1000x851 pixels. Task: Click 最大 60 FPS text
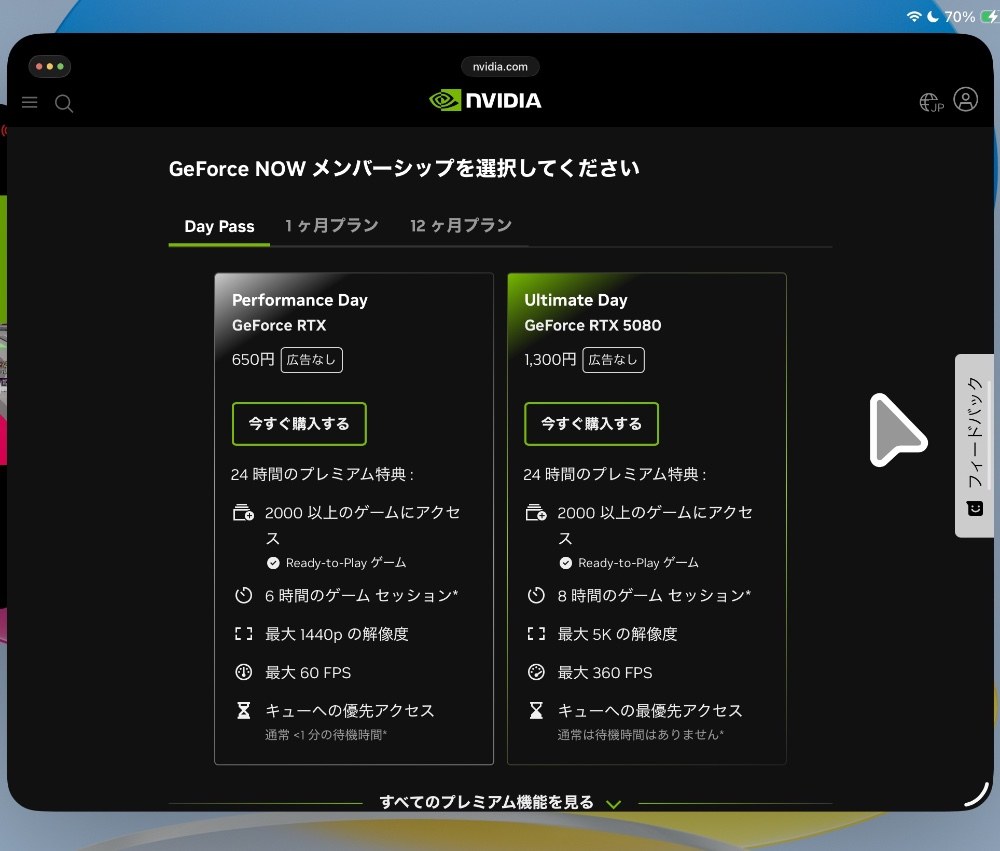tap(308, 672)
